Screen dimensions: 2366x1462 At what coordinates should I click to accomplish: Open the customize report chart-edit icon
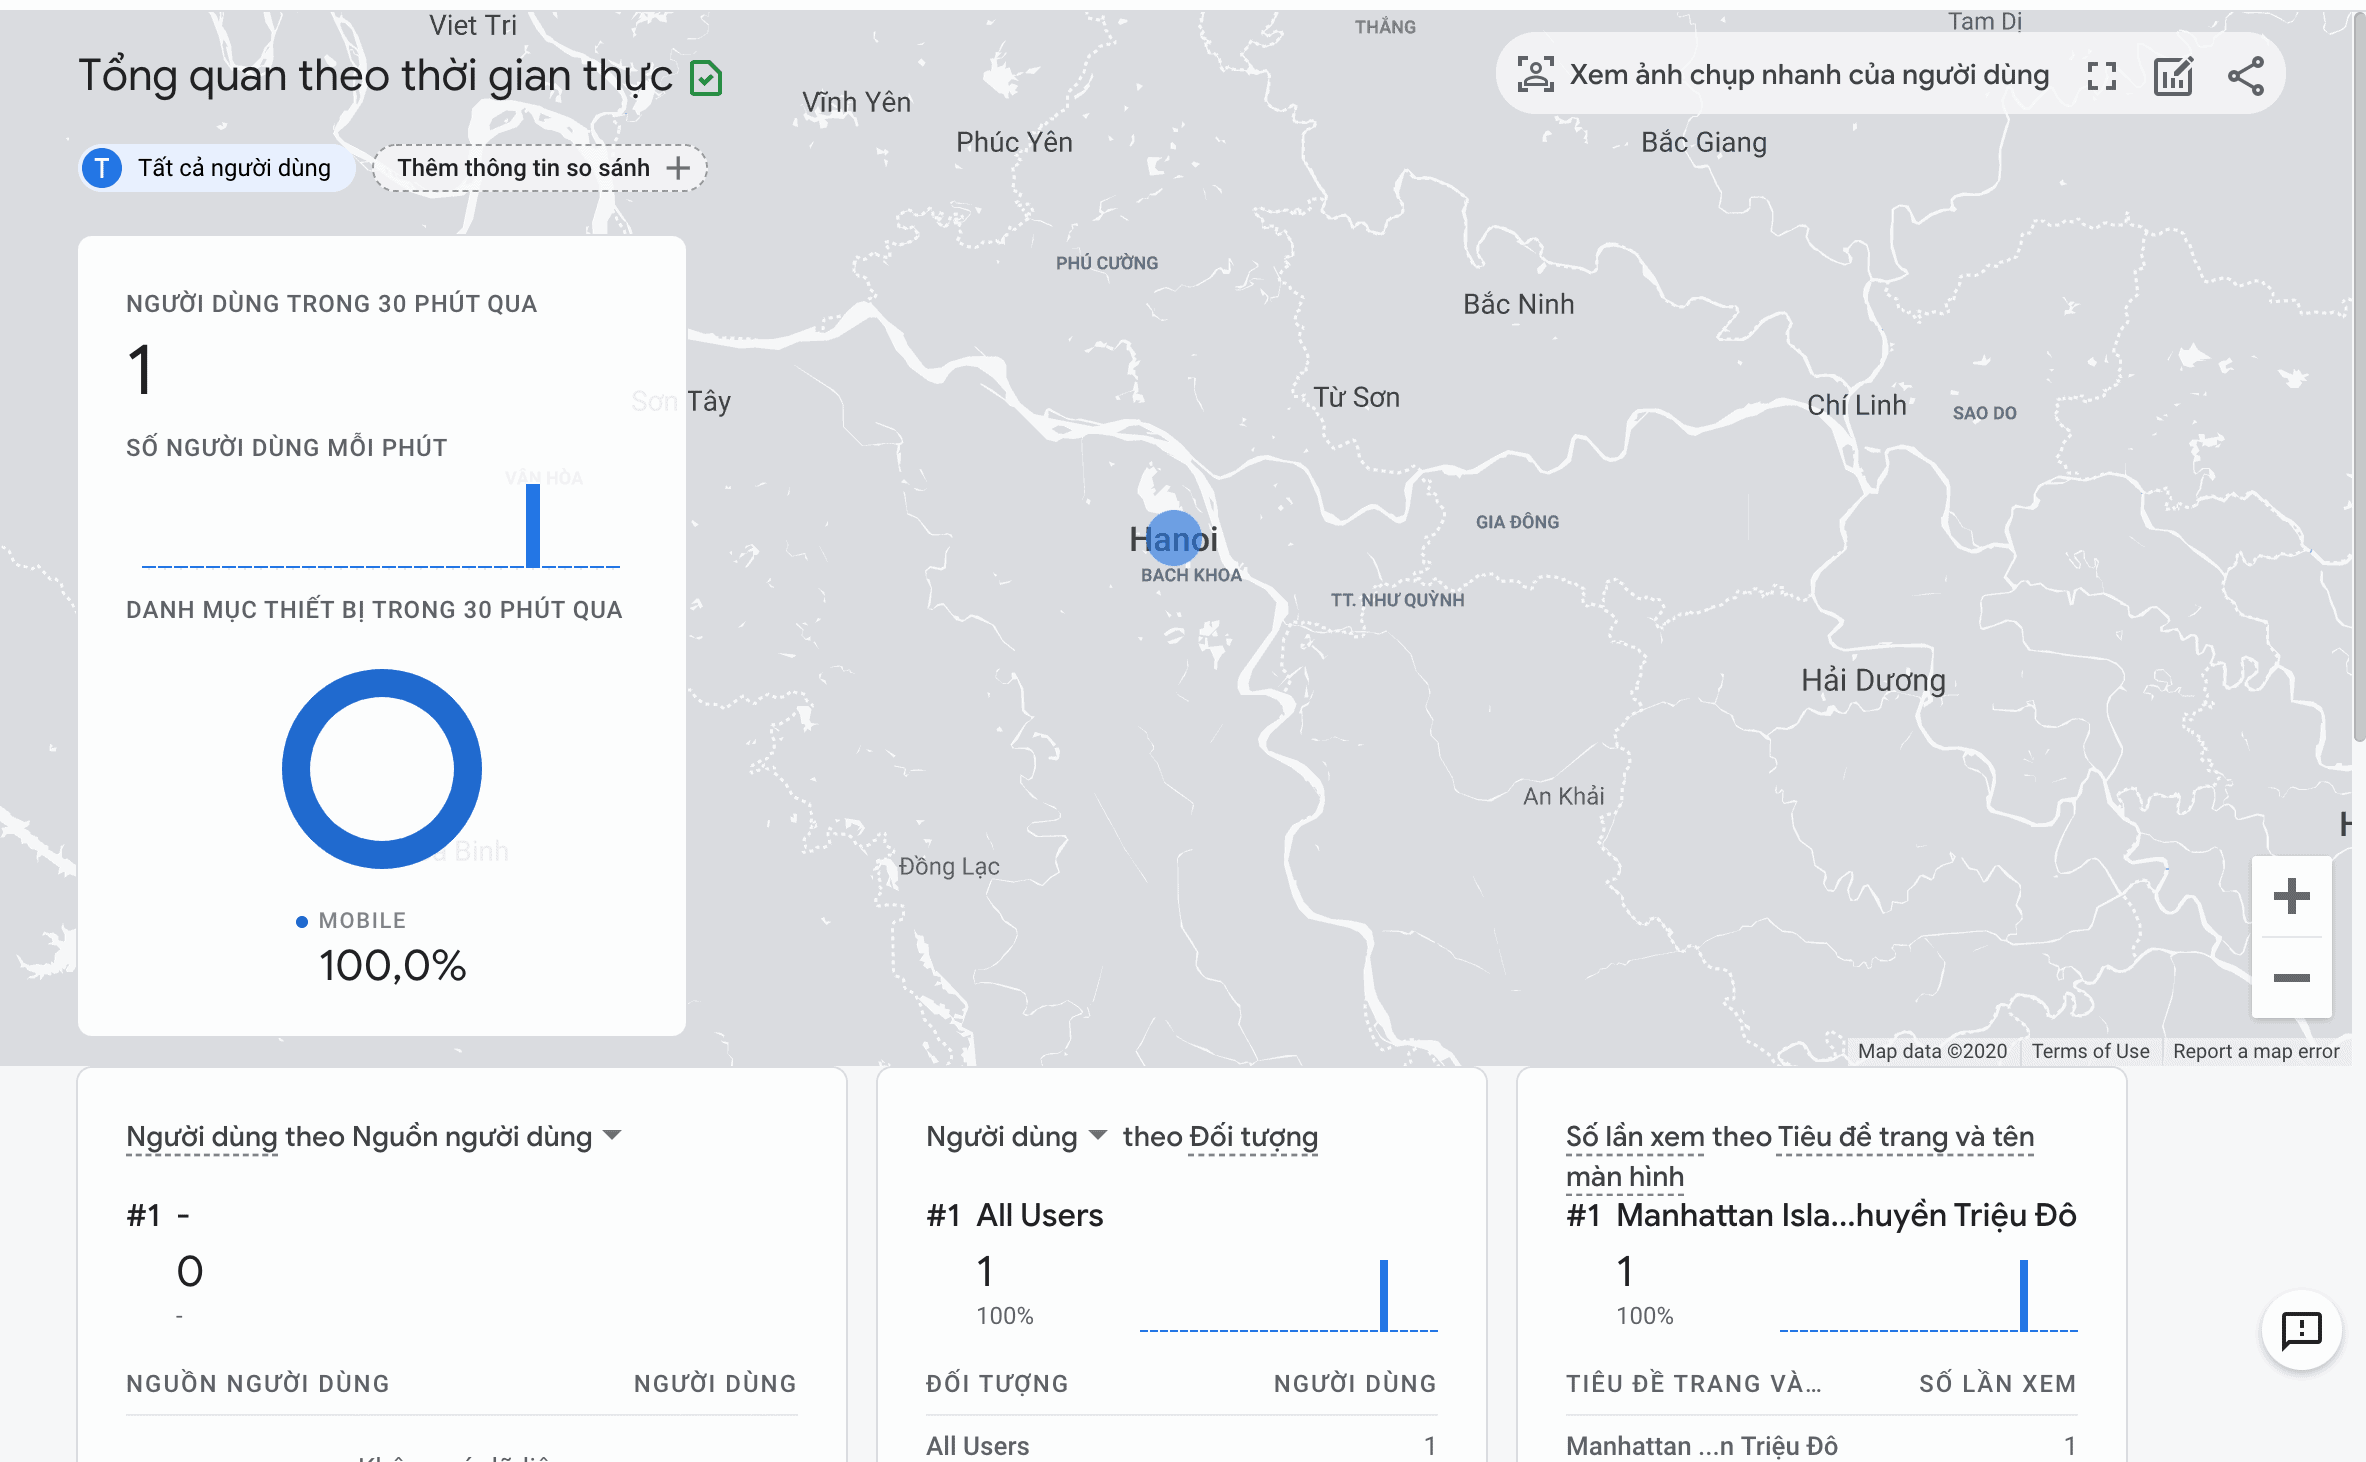click(2173, 76)
